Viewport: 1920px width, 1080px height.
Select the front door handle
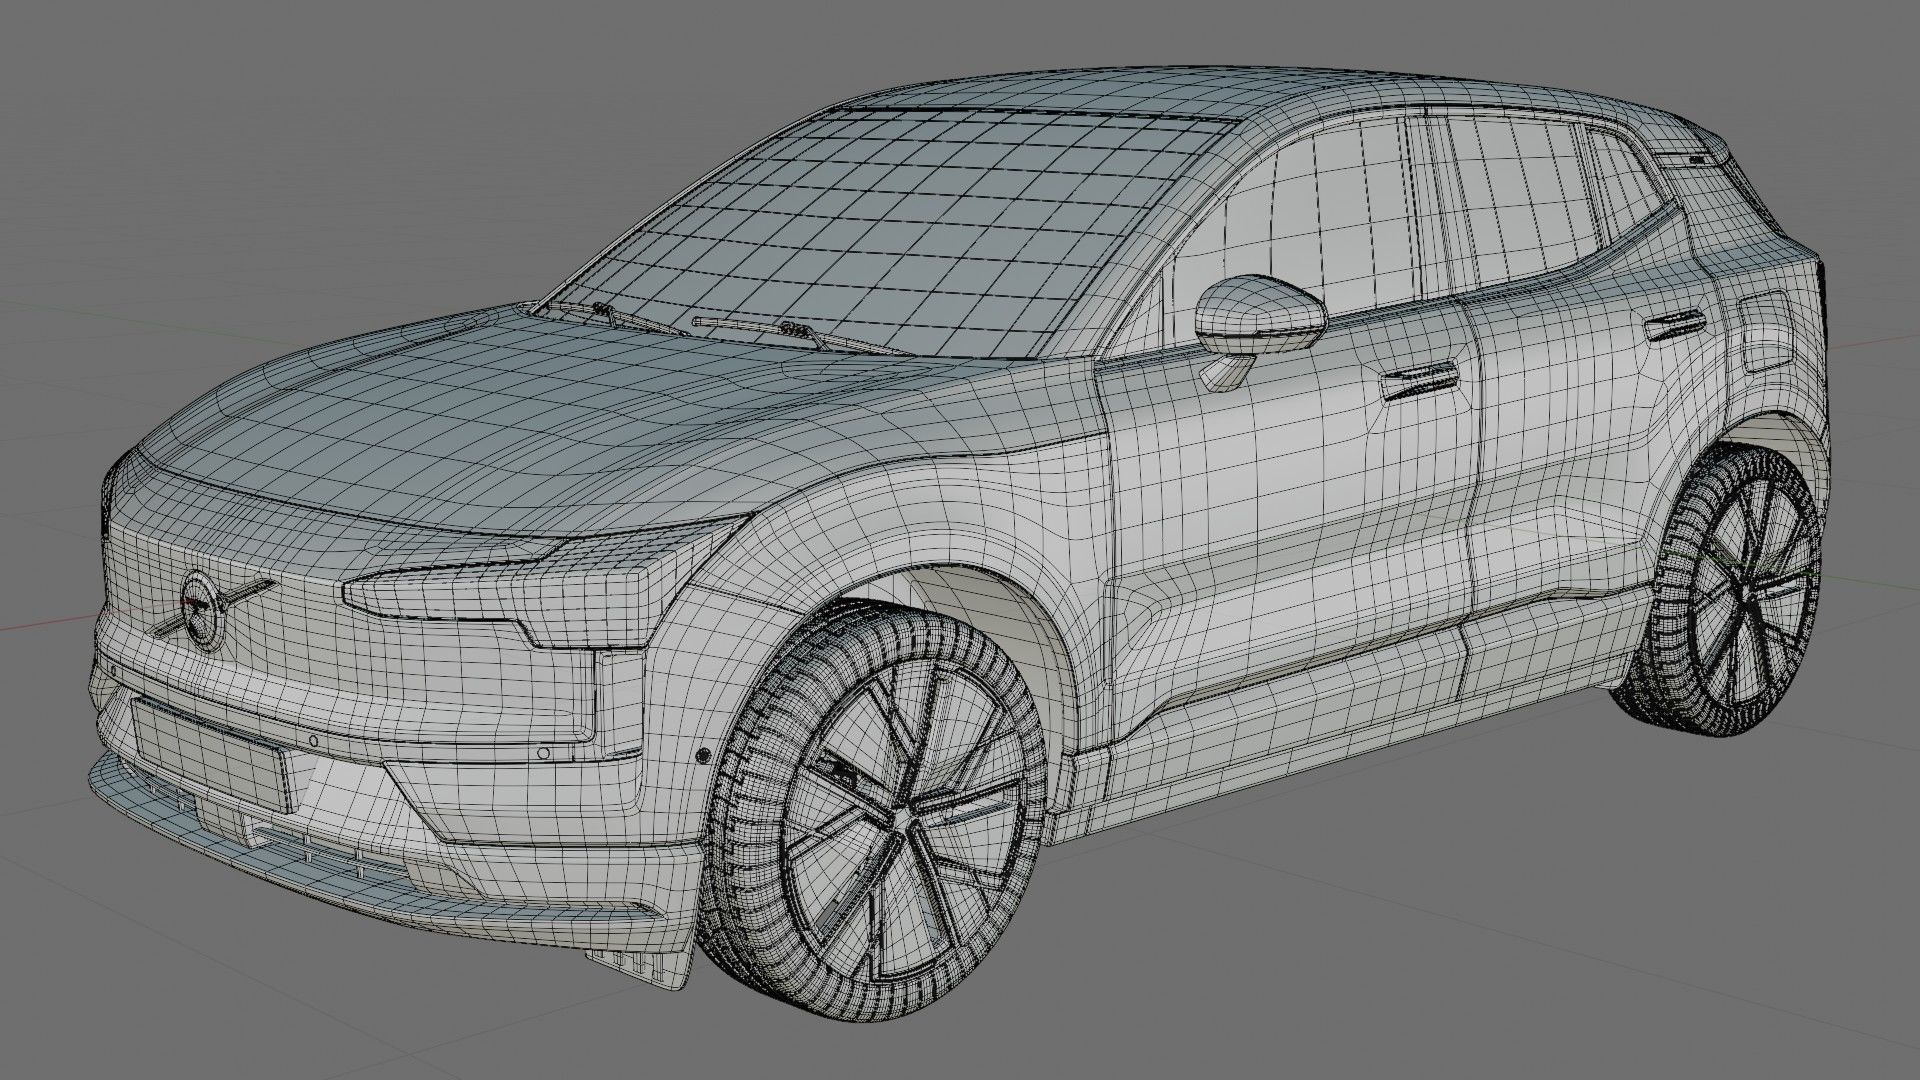pyautogui.click(x=1420, y=382)
